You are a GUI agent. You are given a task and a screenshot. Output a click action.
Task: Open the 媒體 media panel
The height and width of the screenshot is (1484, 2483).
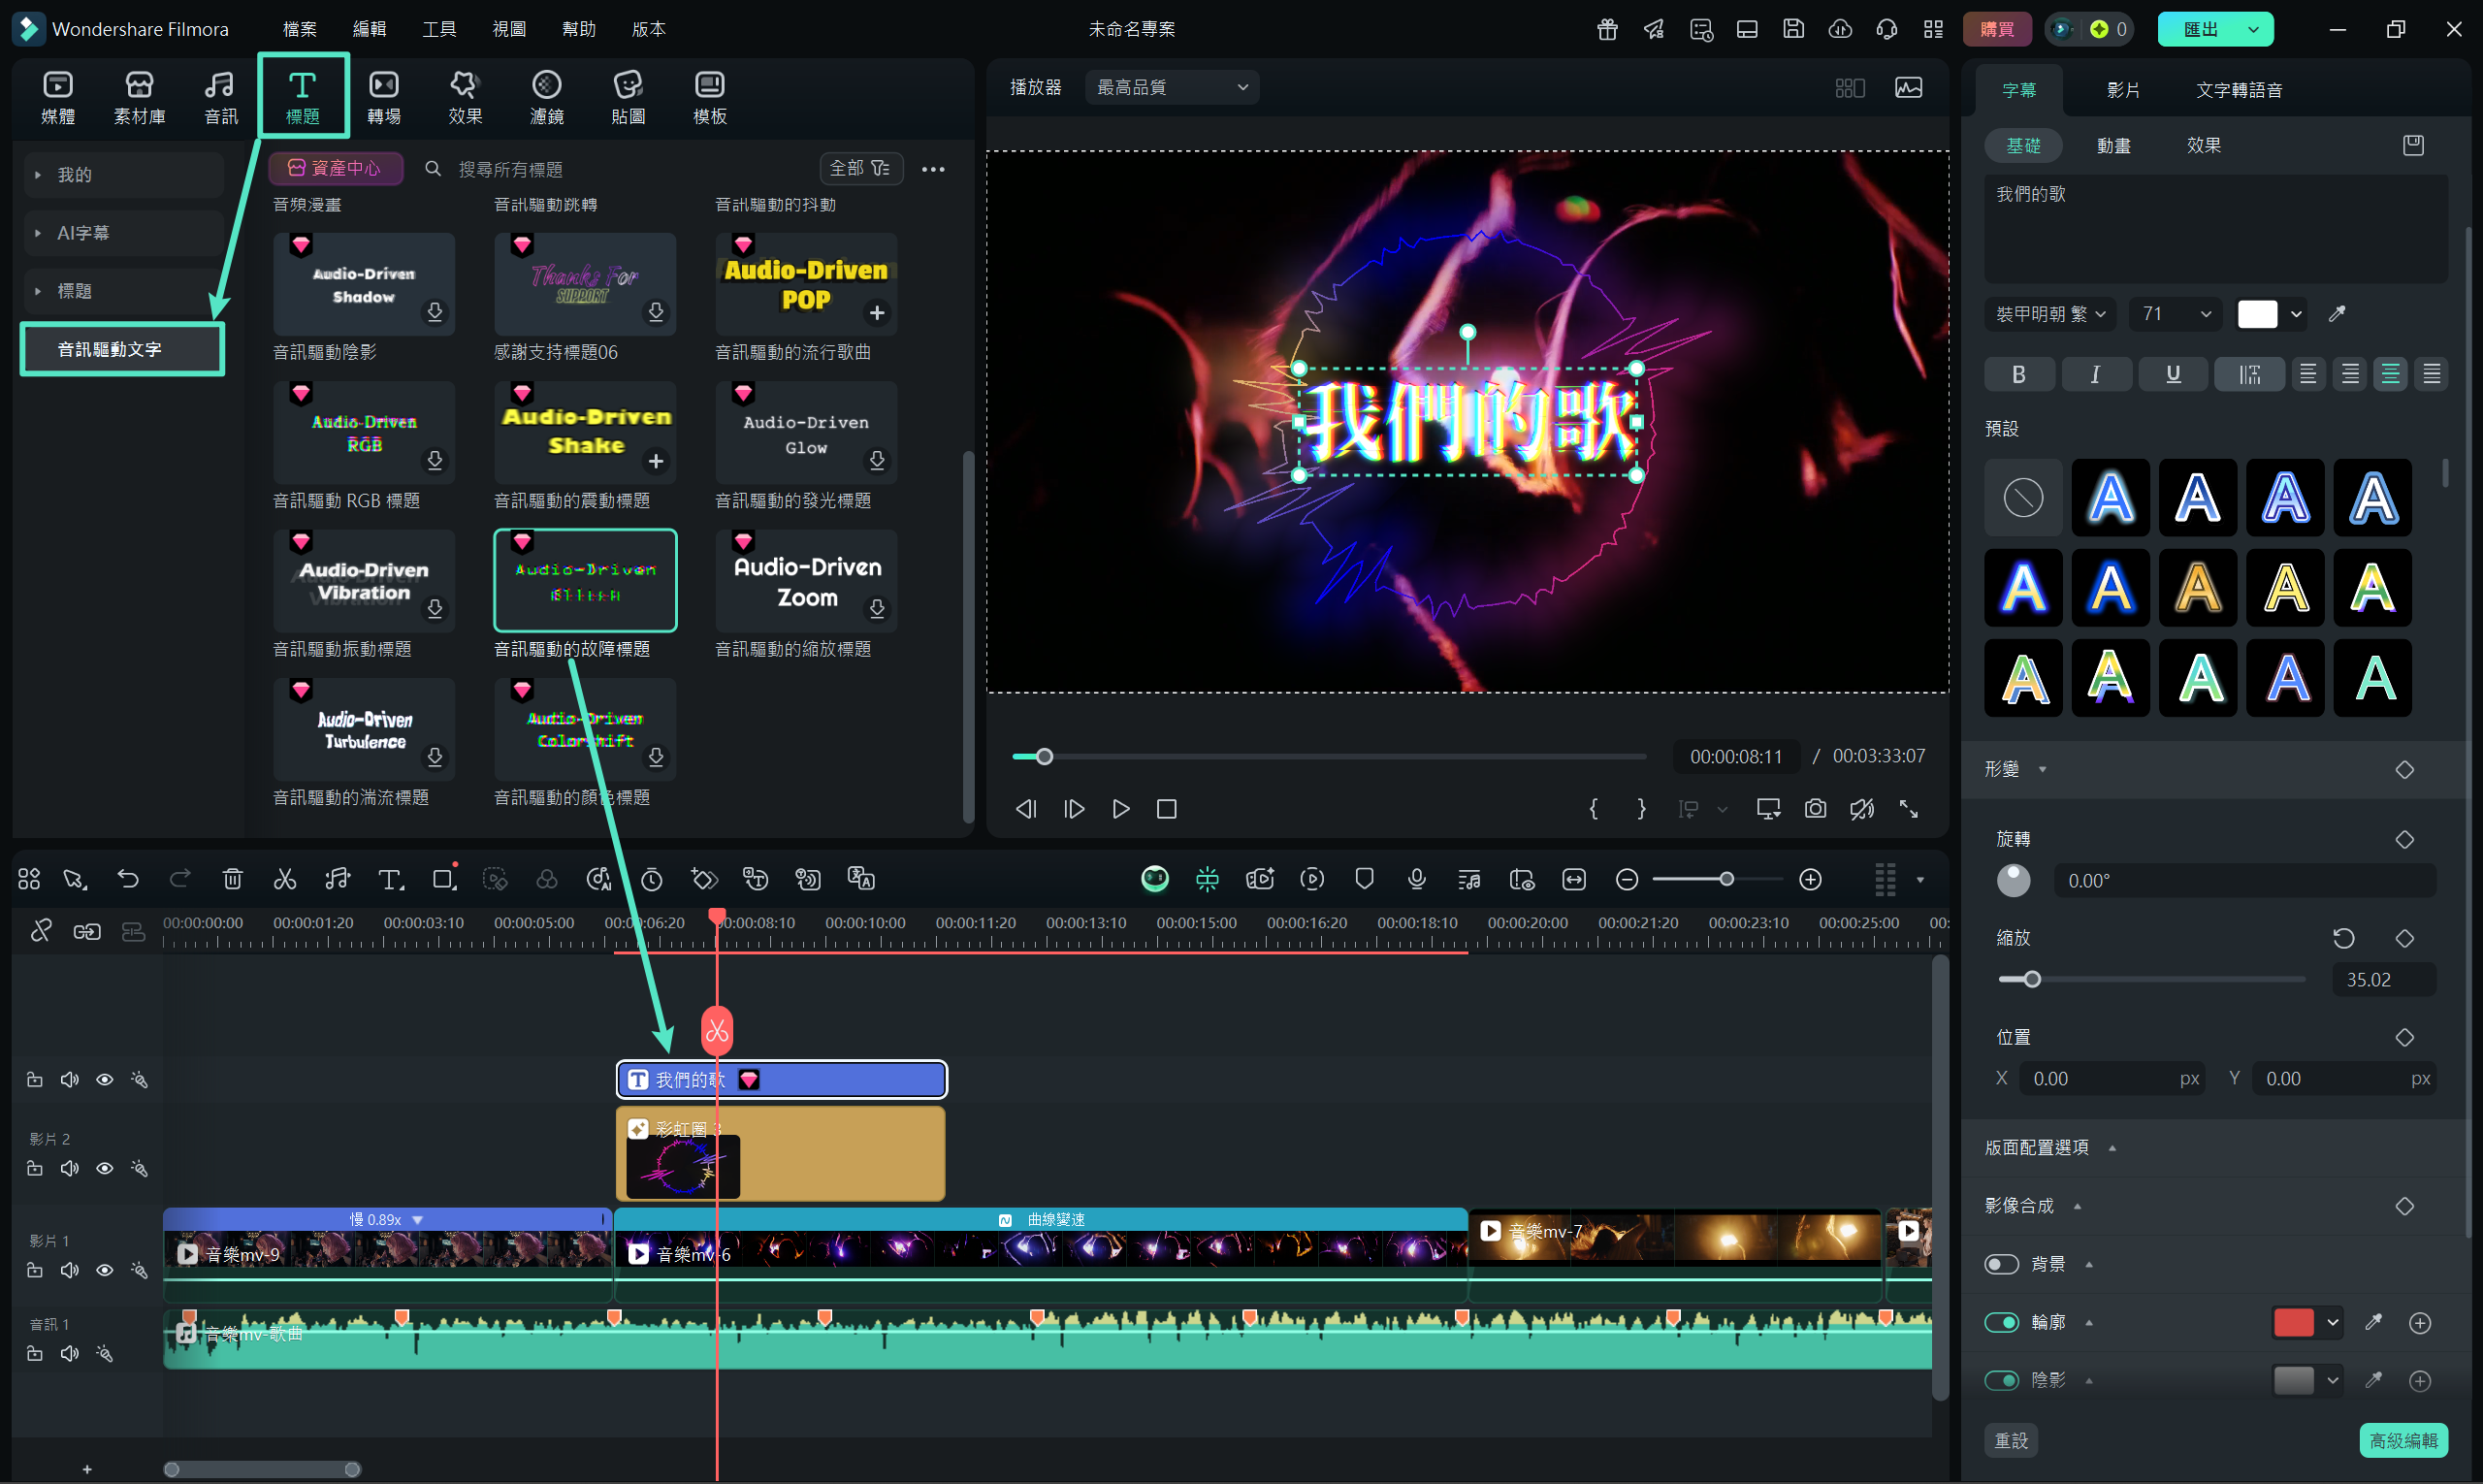[x=58, y=97]
